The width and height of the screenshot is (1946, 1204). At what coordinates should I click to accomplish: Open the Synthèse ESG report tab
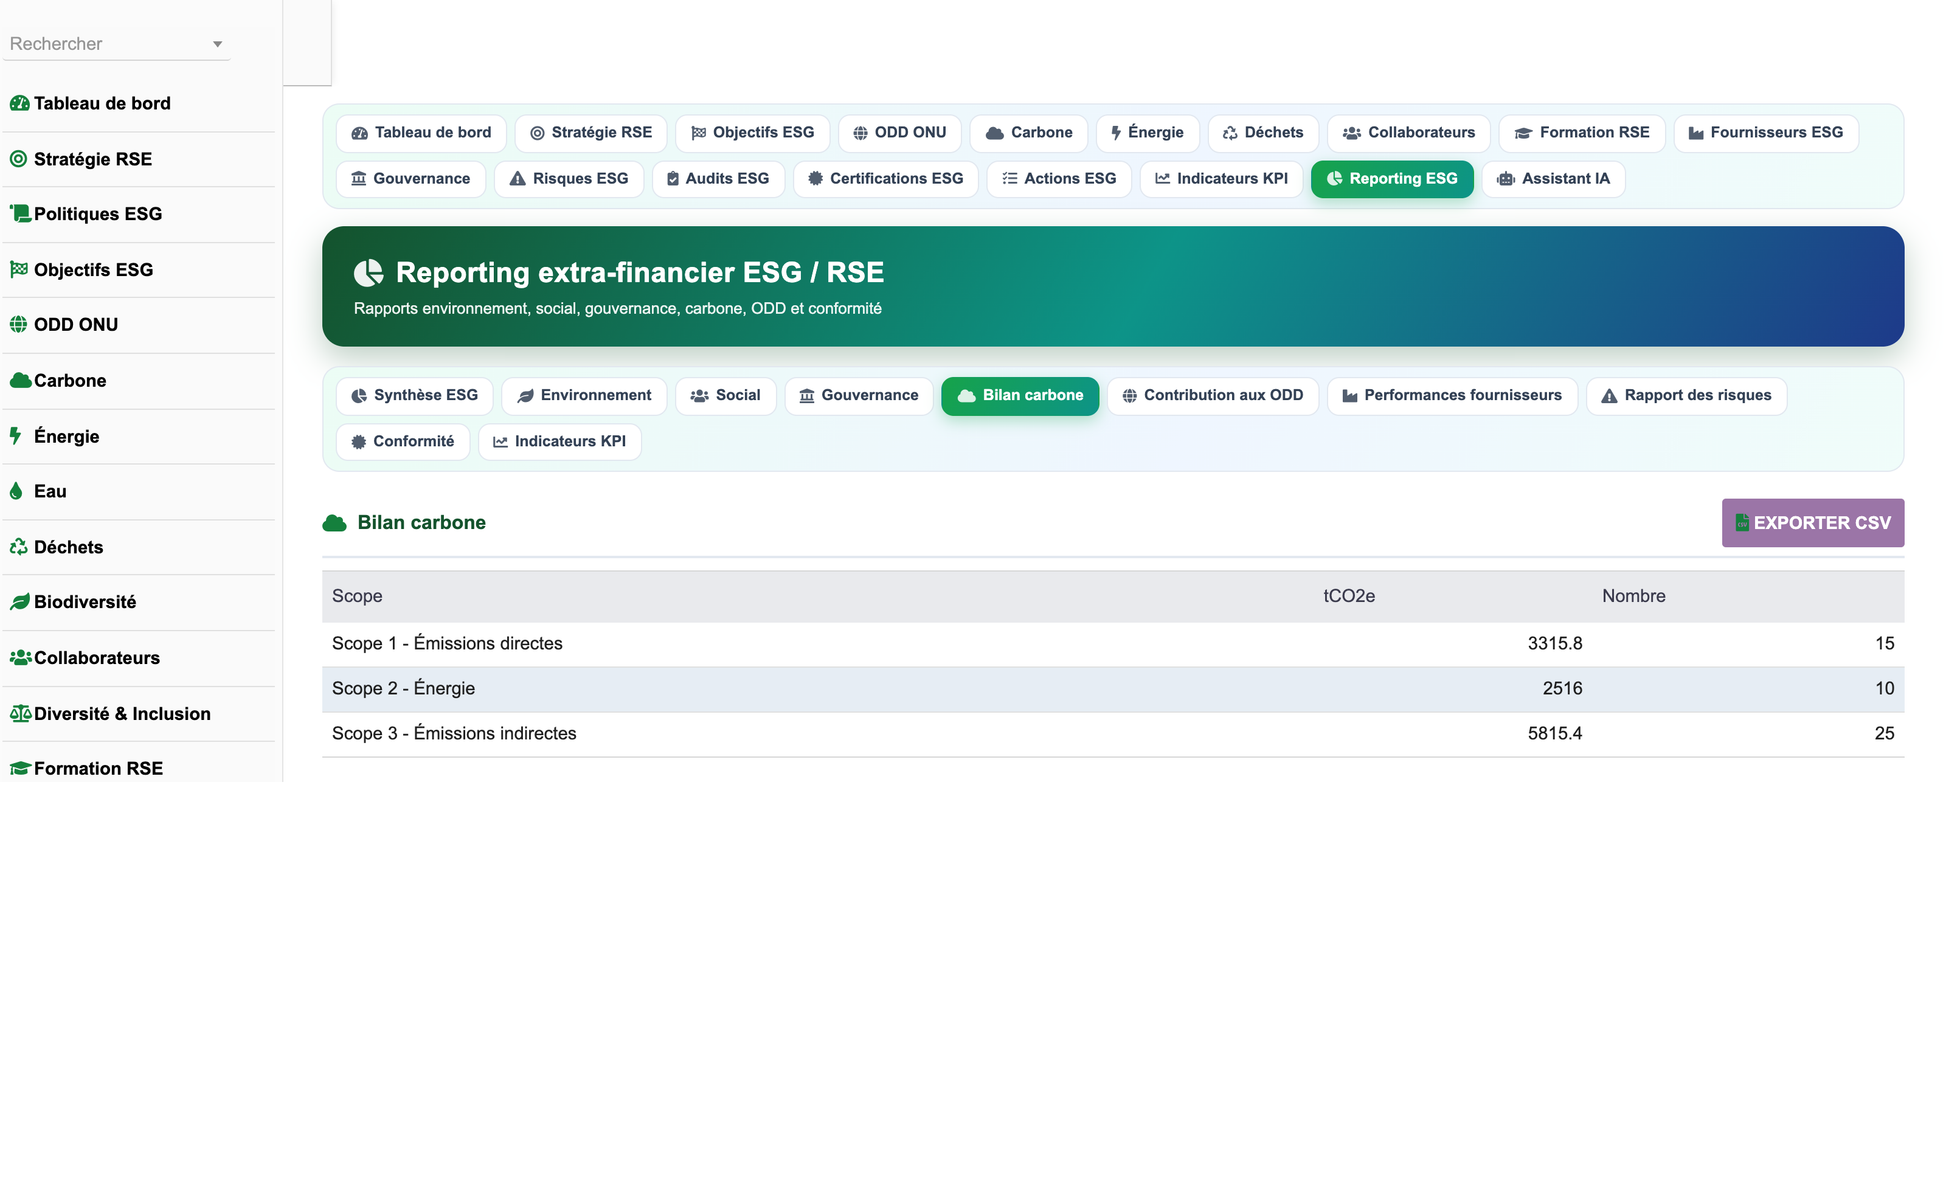[x=414, y=396]
